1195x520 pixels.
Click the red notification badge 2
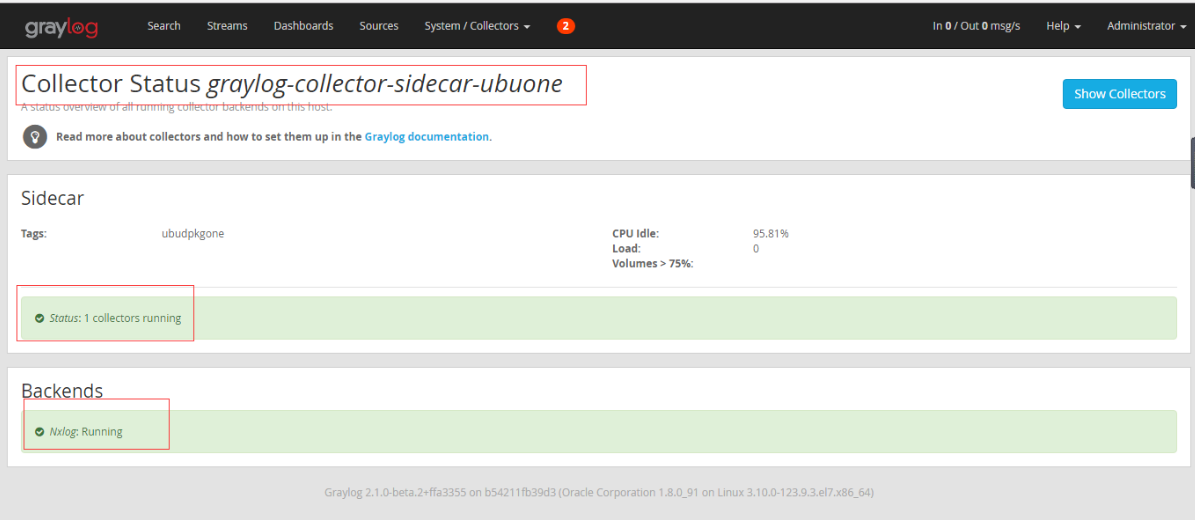tap(565, 26)
